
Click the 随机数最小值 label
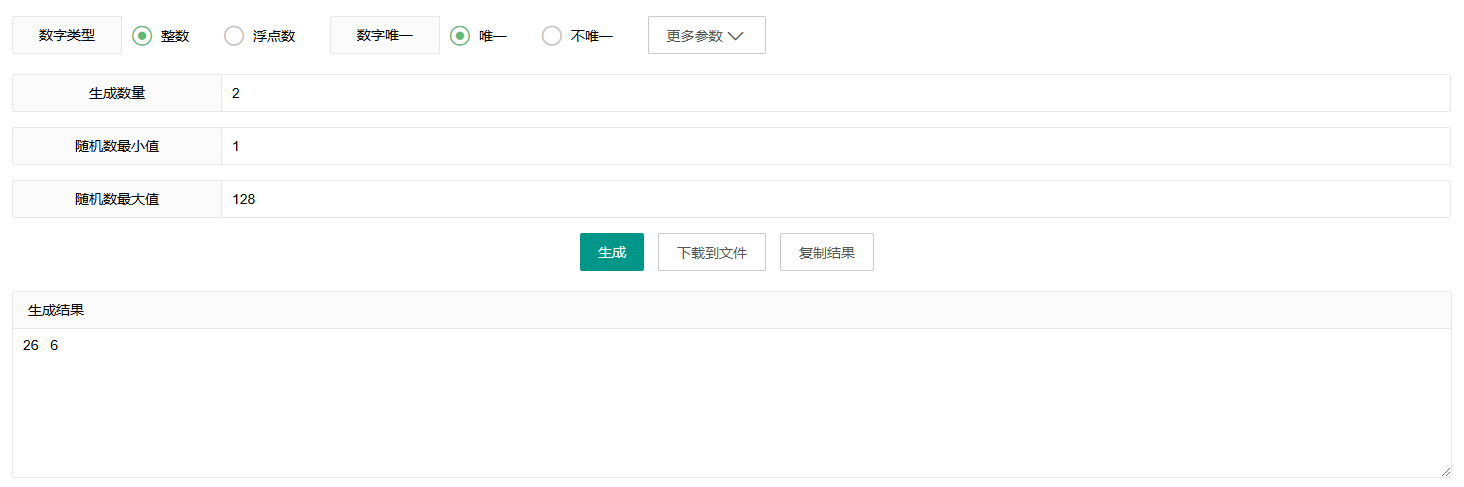[x=117, y=146]
